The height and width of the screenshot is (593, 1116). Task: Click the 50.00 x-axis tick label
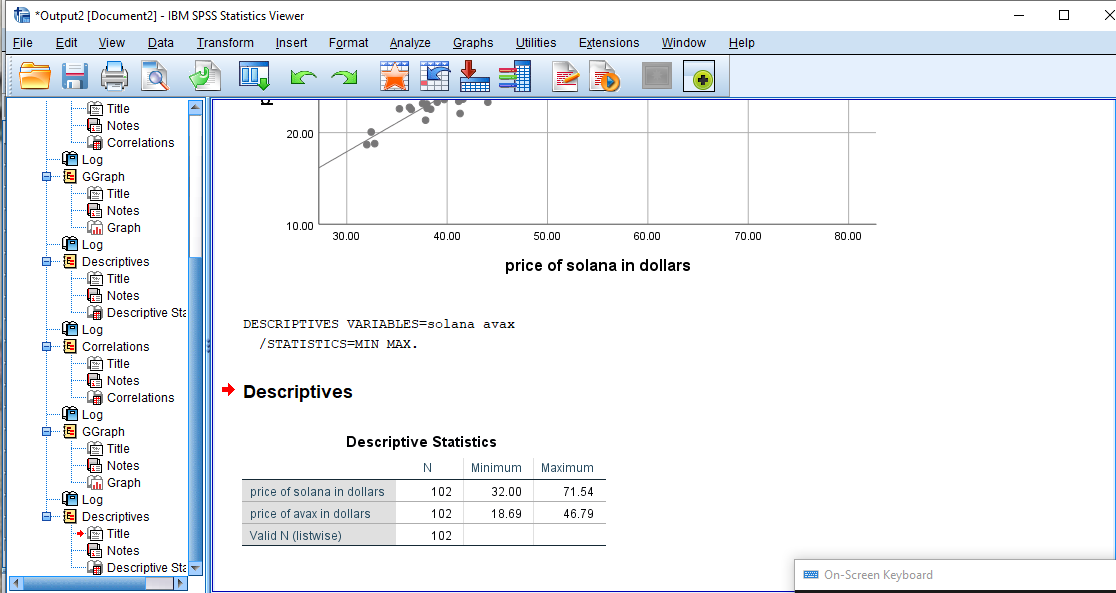coord(547,236)
